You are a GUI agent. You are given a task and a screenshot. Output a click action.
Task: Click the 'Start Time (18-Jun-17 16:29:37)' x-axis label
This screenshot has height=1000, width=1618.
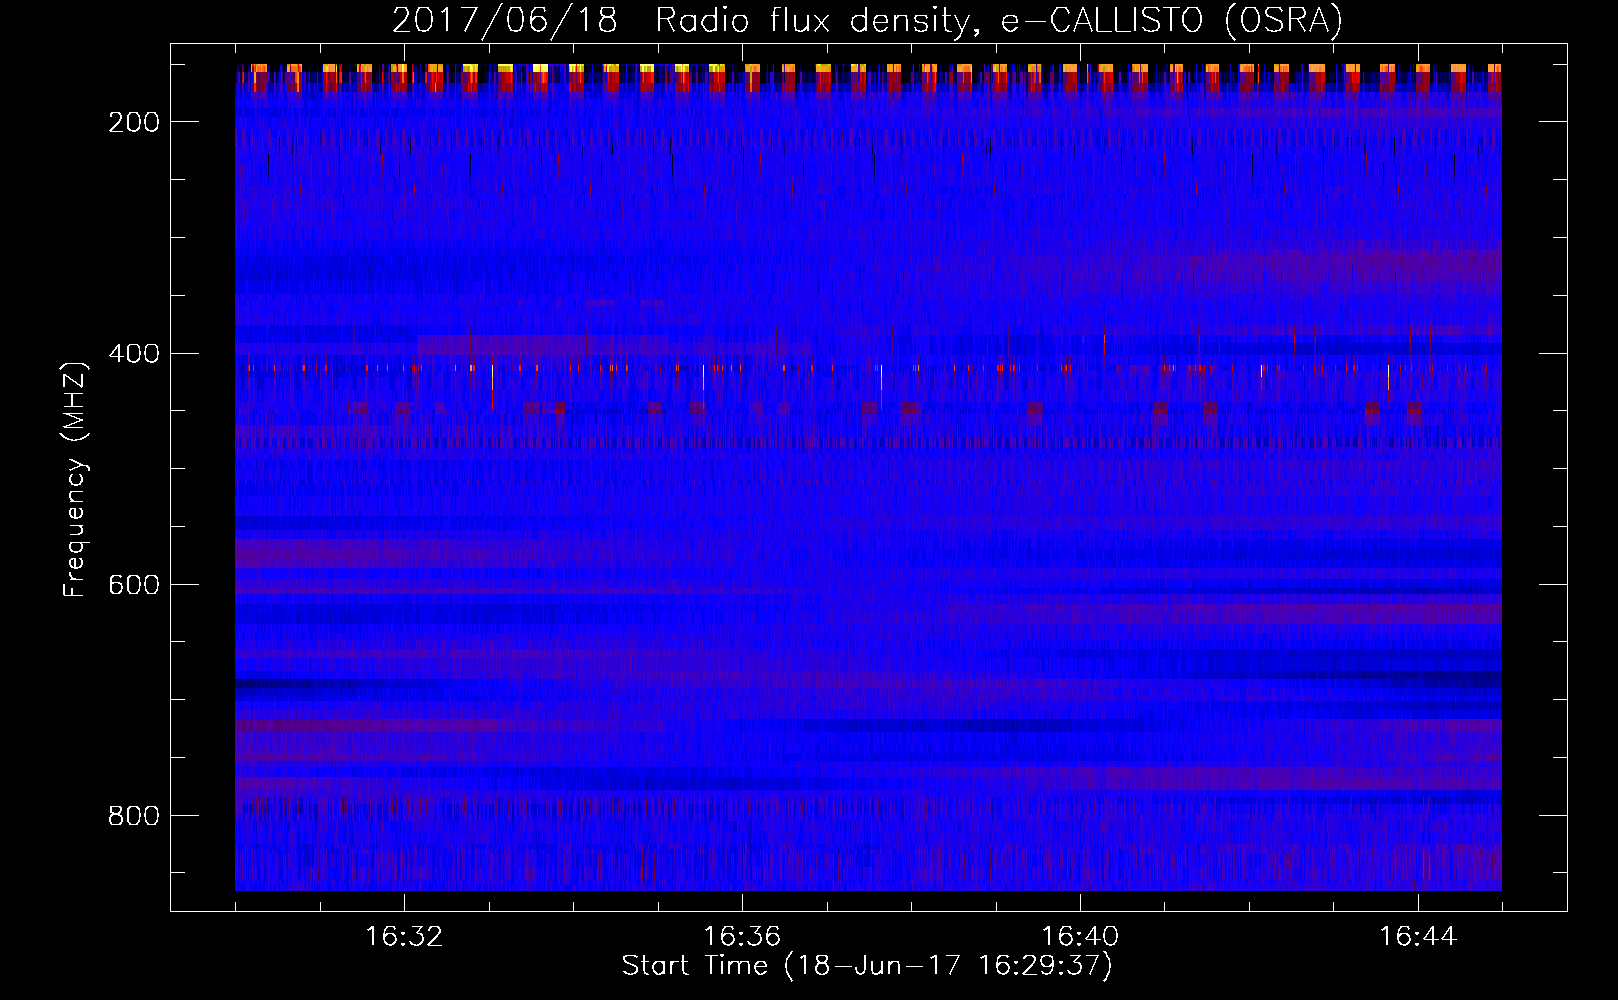point(867,966)
